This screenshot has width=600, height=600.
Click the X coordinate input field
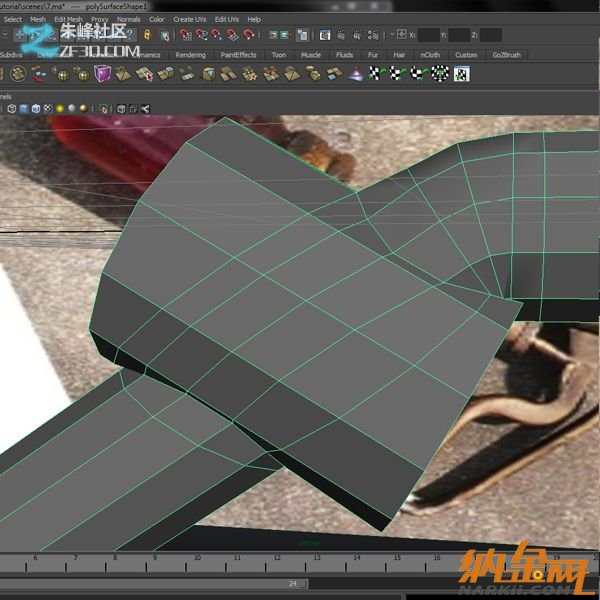(x=429, y=35)
